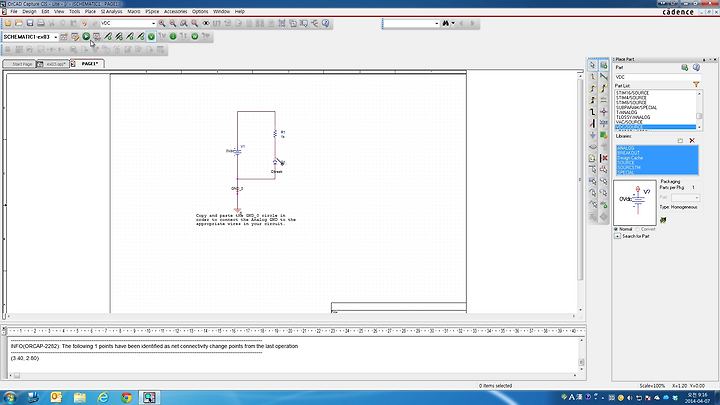Click the Place Part tool in palette
720x405 pixels.
604,65
